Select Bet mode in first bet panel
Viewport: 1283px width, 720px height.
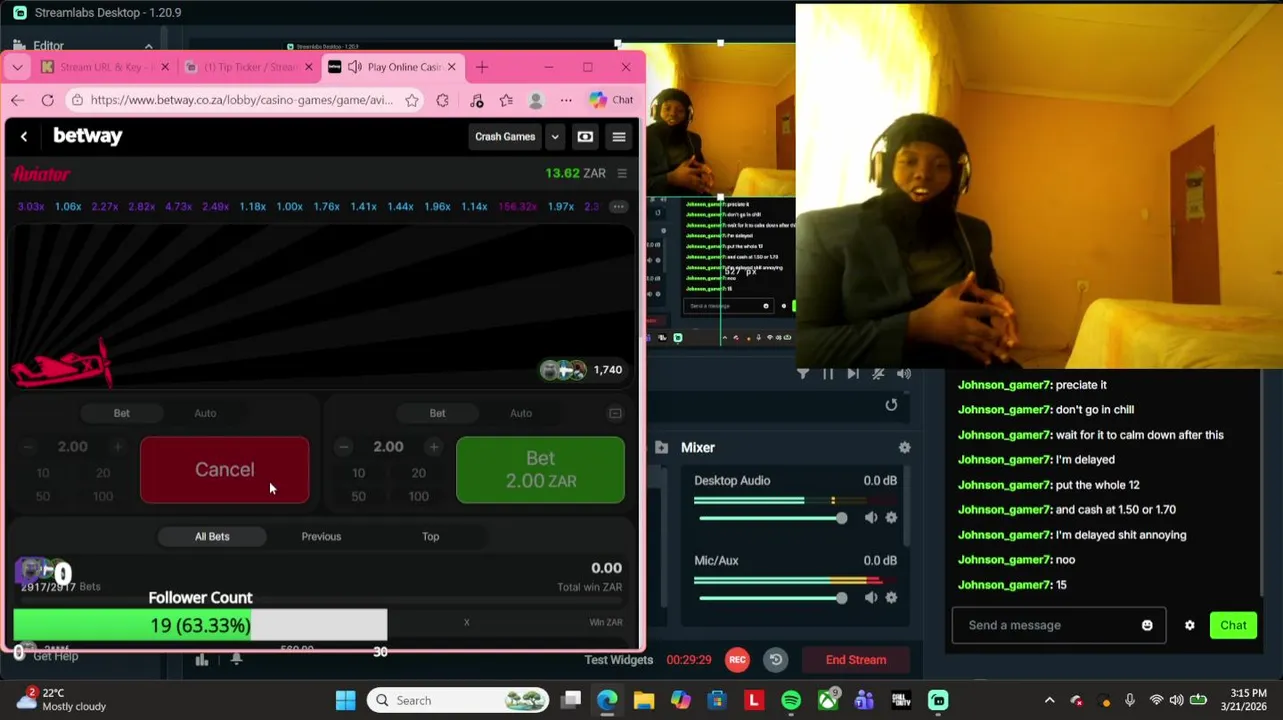pos(121,413)
